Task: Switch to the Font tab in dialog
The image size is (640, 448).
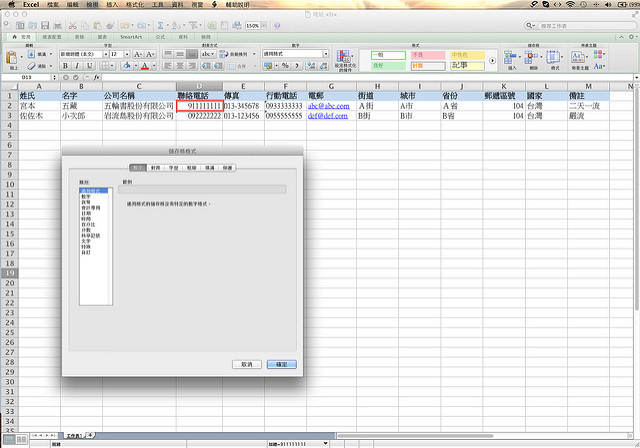Action: 173,168
